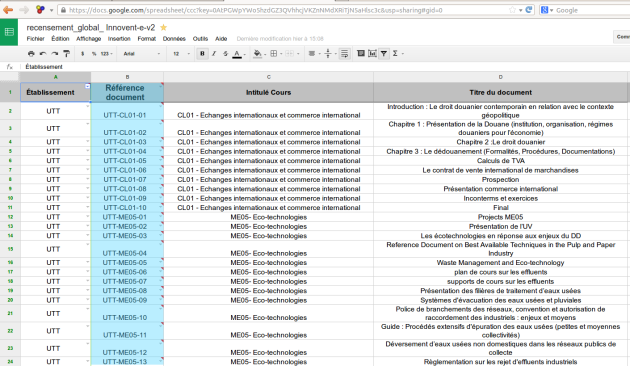Image resolution: width=630 pixels, height=366 pixels.
Task: Open the Affichage menu
Action: (88, 39)
